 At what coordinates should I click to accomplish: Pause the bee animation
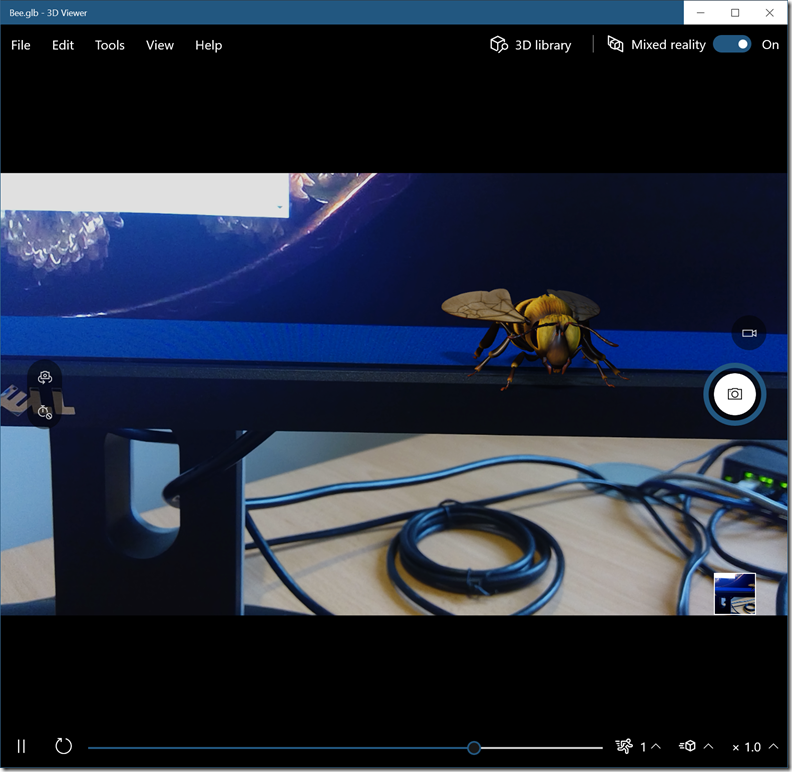click(21, 746)
